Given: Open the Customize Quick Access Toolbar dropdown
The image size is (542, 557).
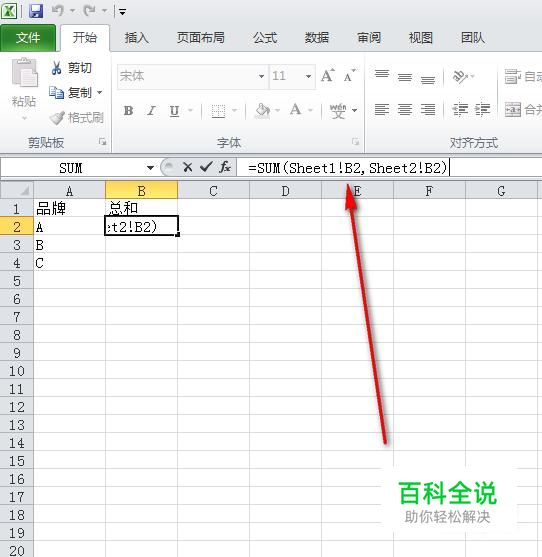Looking at the screenshot, I should tap(123, 12).
